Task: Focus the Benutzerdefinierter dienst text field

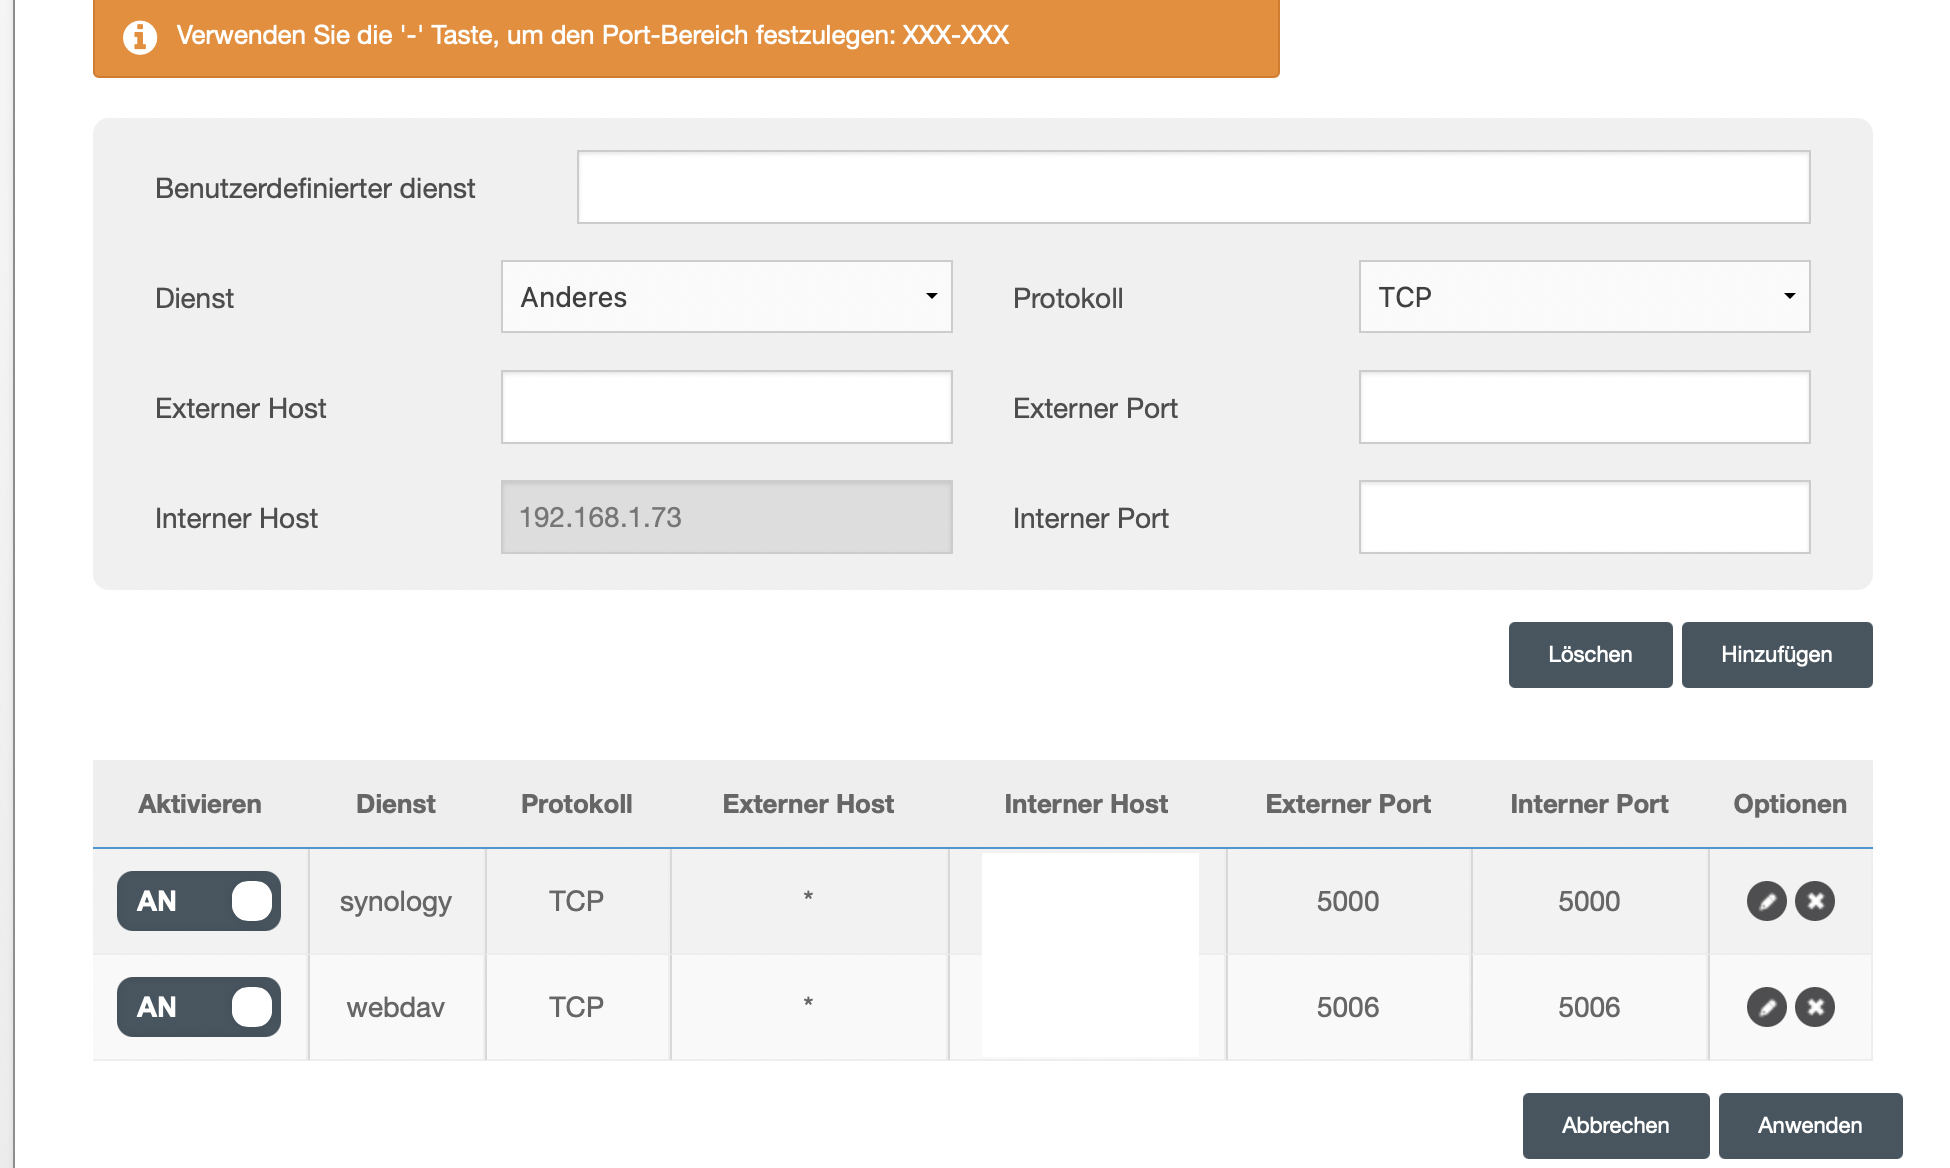Action: (x=1193, y=187)
